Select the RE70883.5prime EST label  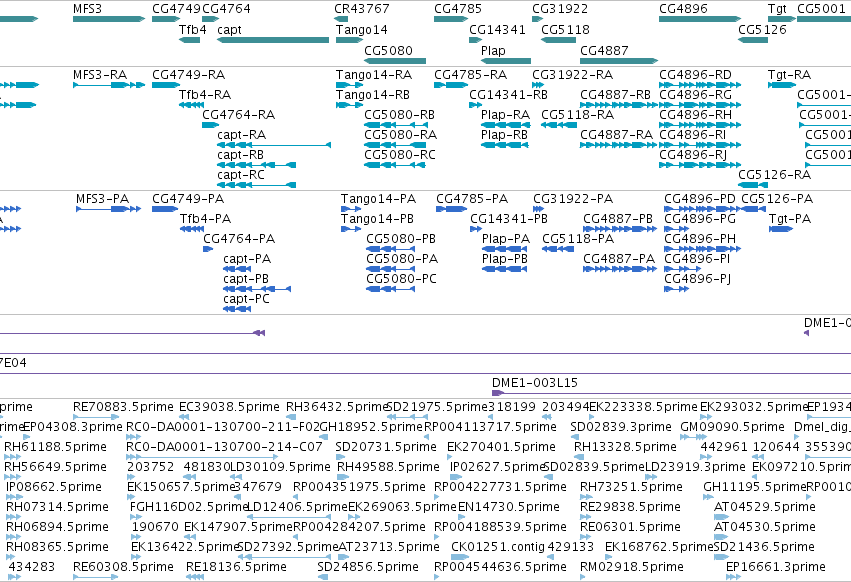point(123,407)
